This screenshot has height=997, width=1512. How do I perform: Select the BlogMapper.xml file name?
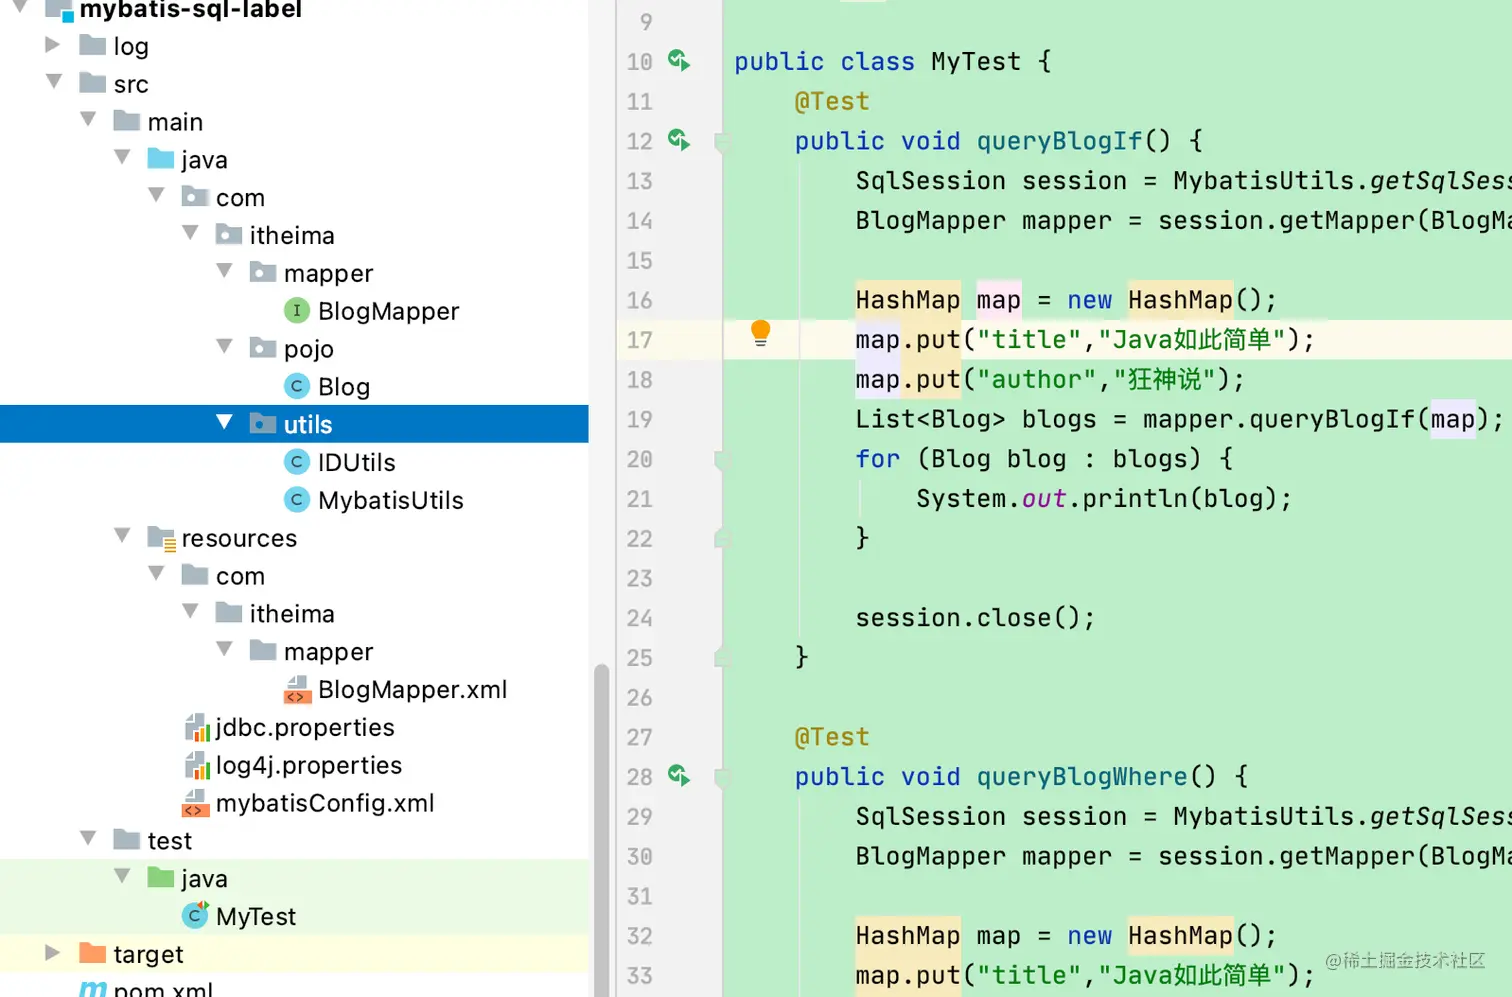click(412, 690)
